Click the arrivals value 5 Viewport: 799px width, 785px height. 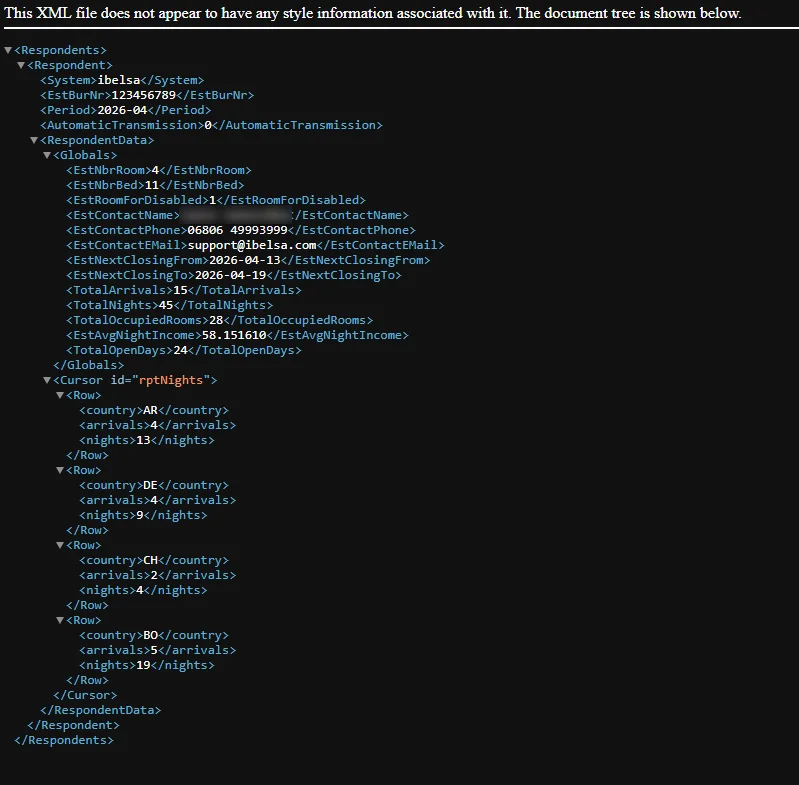(154, 651)
